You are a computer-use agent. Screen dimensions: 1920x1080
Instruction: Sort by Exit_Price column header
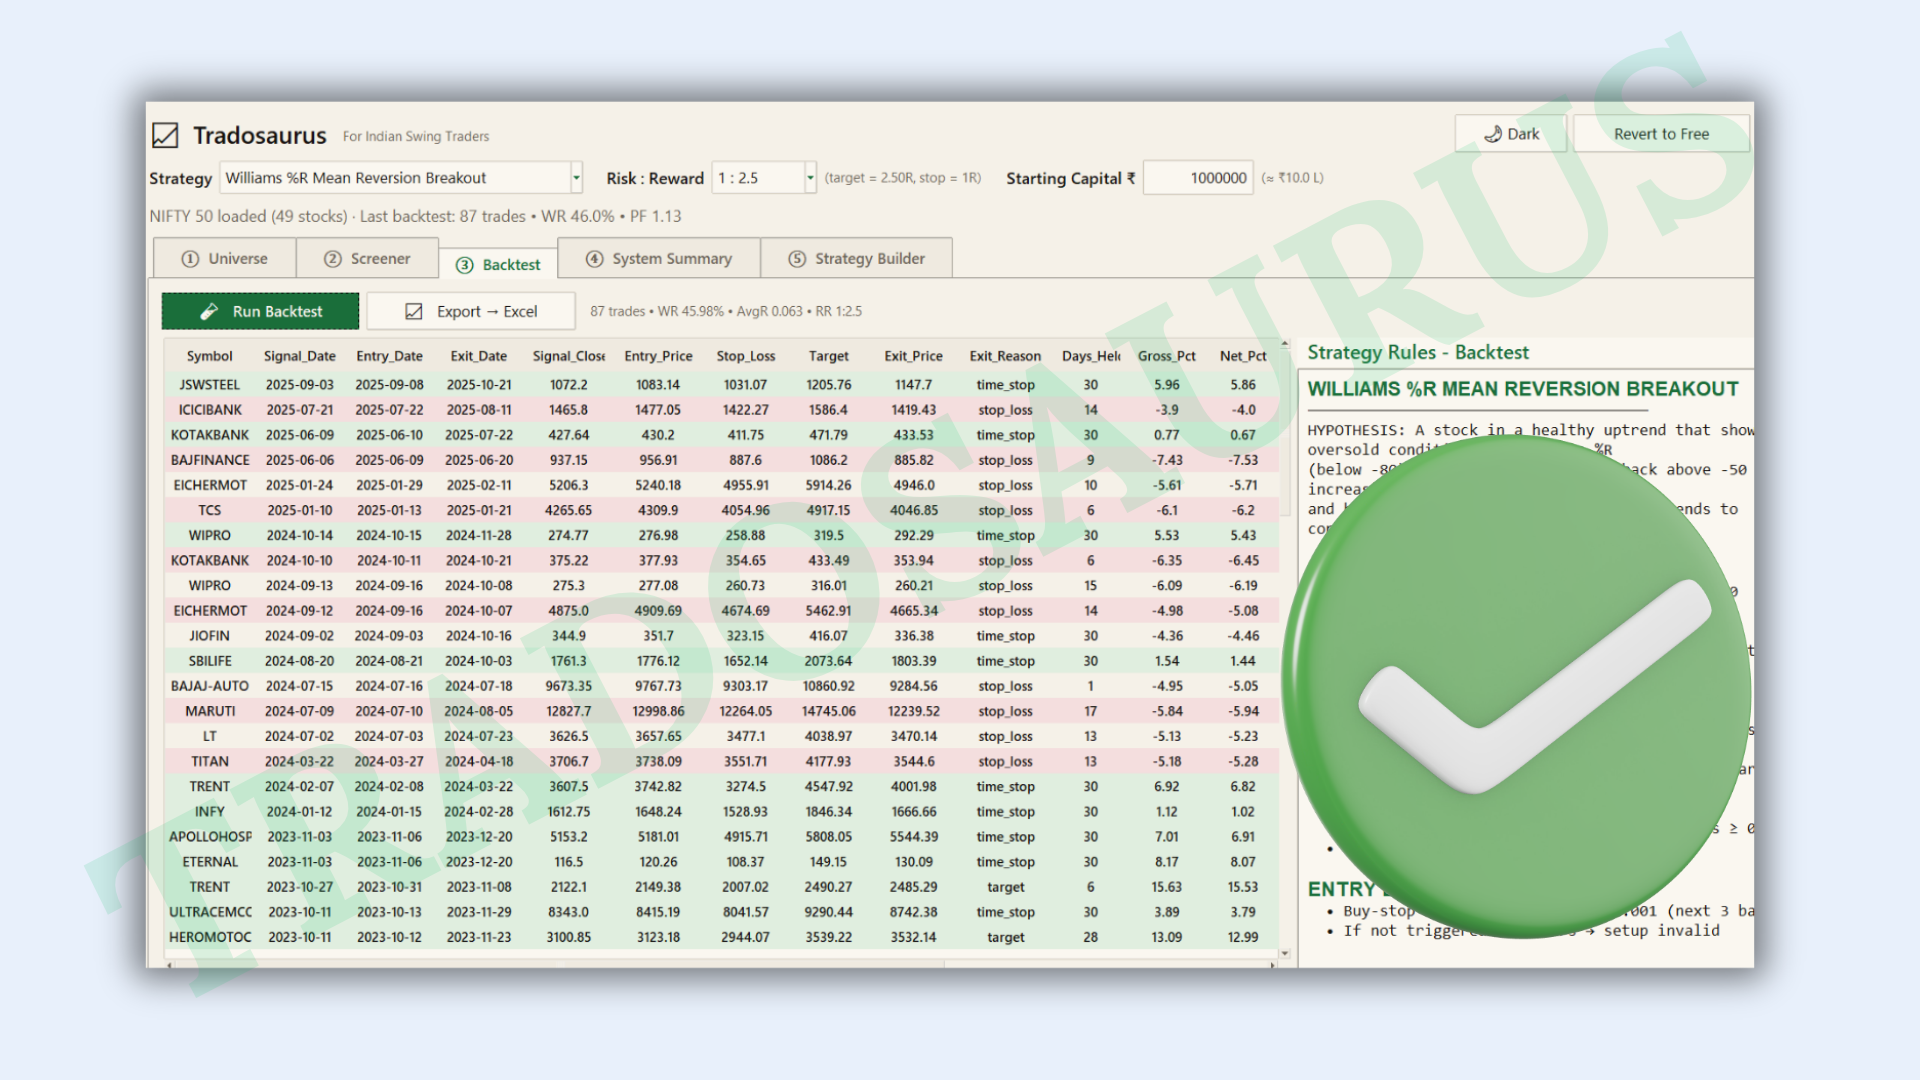[913, 356]
